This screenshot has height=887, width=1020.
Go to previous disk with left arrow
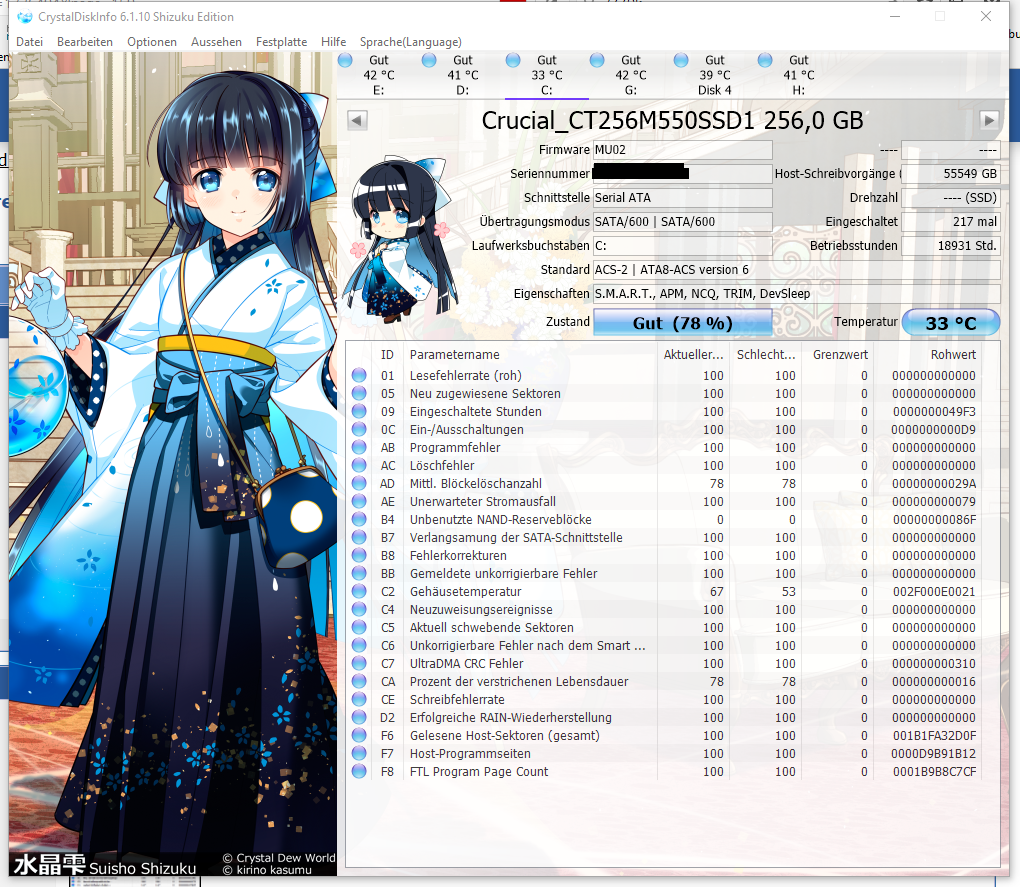point(357,120)
